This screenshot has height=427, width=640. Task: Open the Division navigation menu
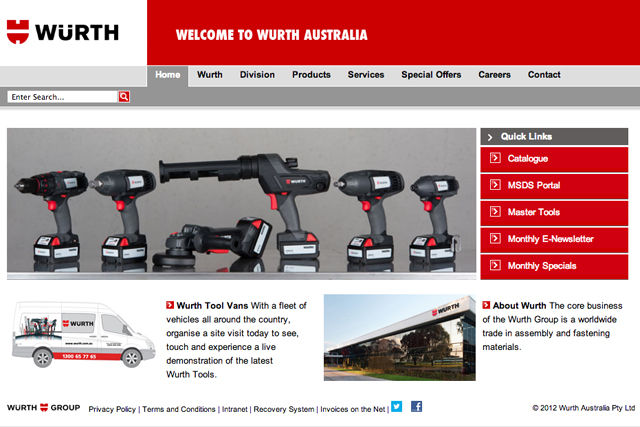[x=257, y=75]
